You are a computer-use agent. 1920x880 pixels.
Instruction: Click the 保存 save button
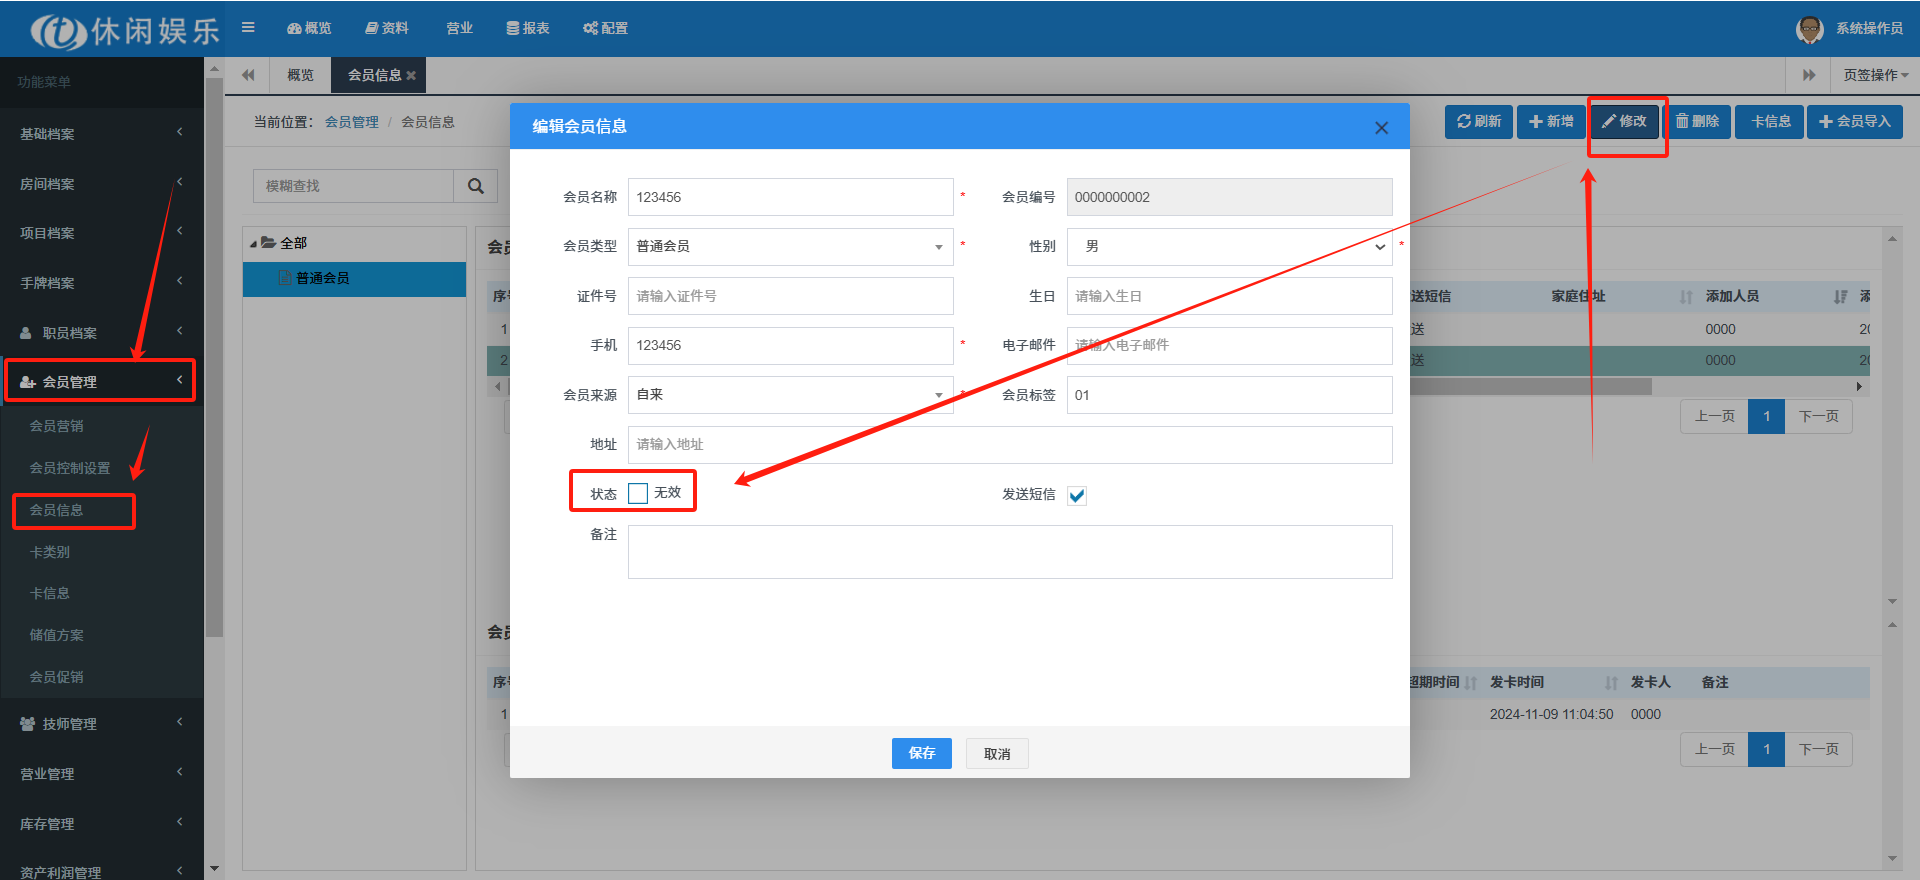921,753
